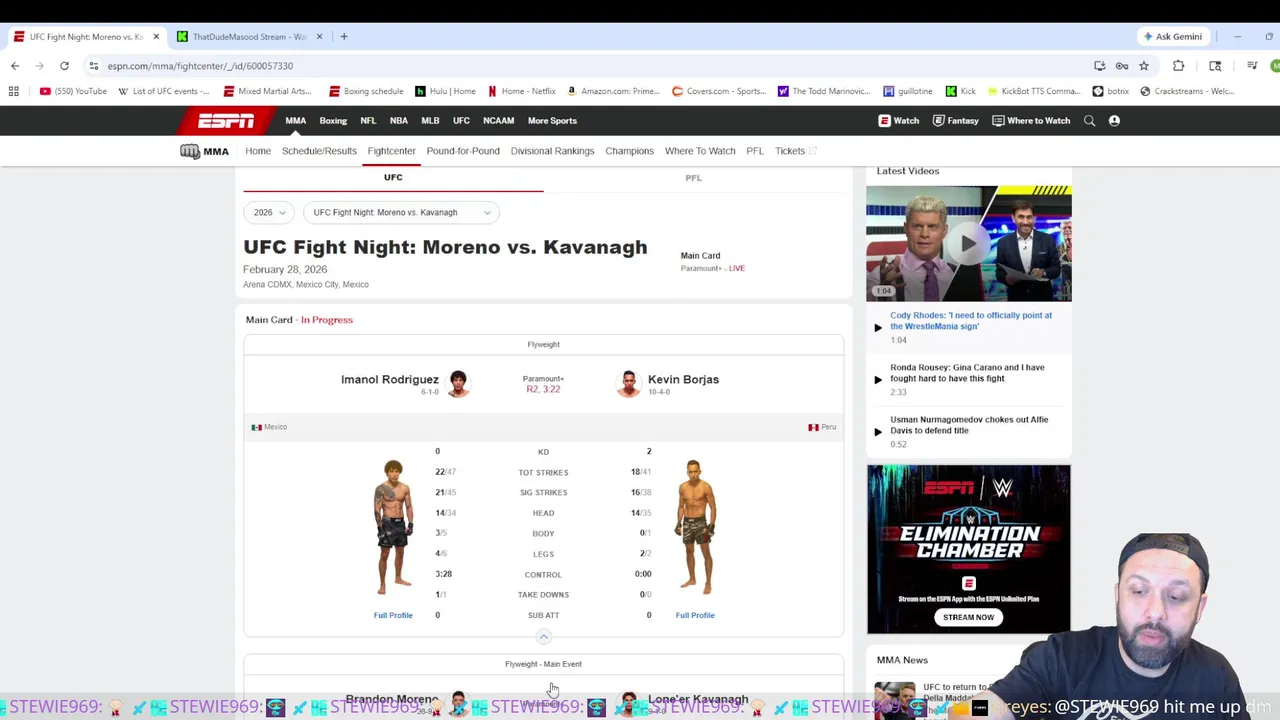1280x720 pixels.
Task: Open the Schedule/Results menu item
Action: (319, 151)
